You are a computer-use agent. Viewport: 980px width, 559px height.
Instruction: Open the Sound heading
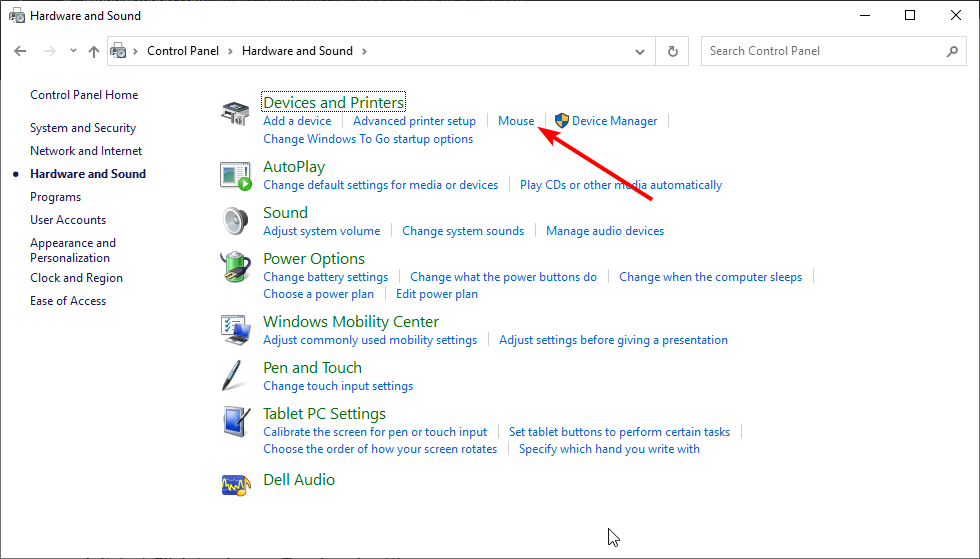click(285, 213)
